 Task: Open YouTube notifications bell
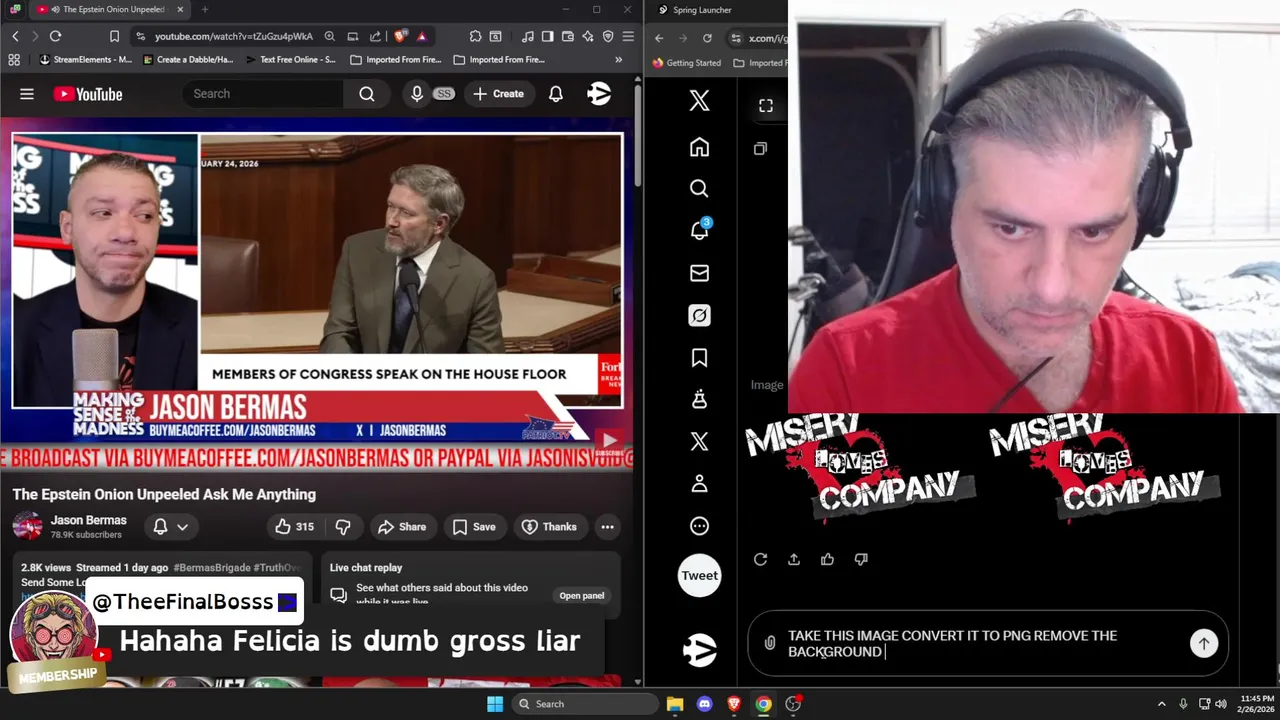coord(556,94)
